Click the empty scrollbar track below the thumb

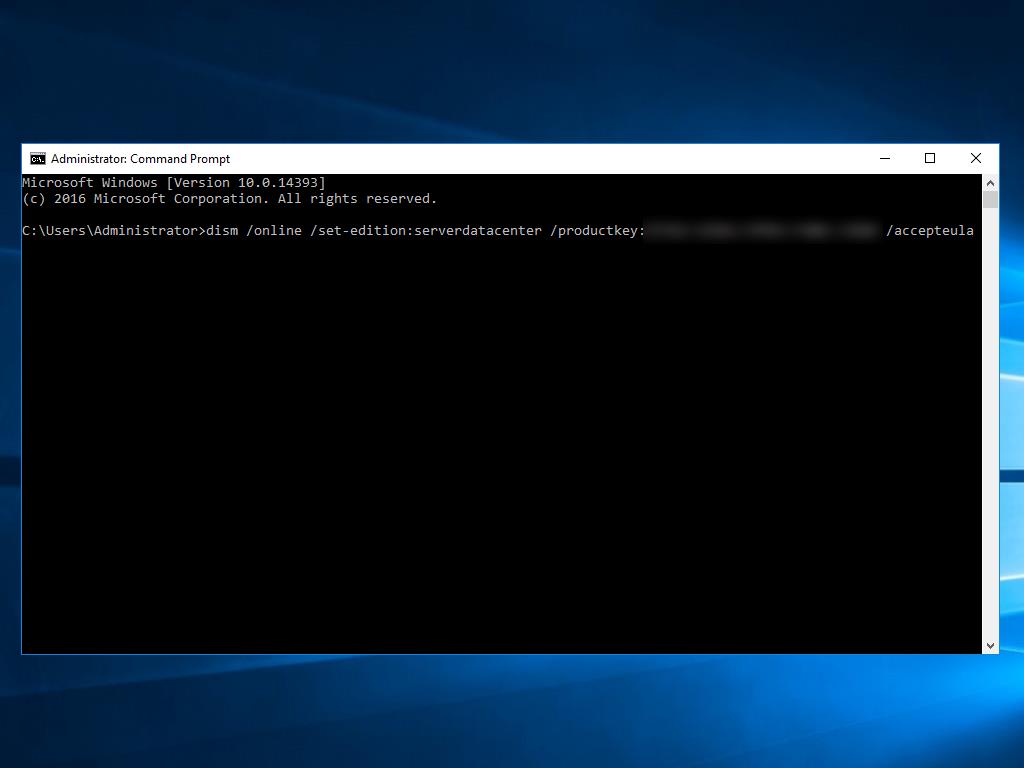(990, 420)
